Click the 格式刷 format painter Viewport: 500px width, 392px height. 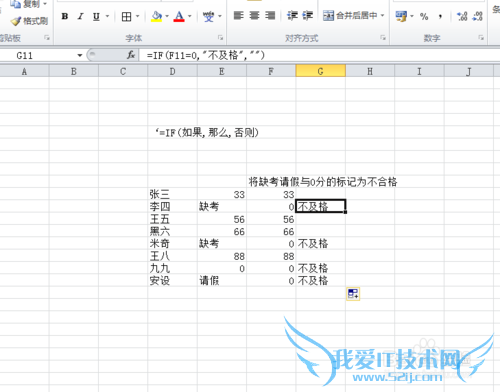[29, 21]
